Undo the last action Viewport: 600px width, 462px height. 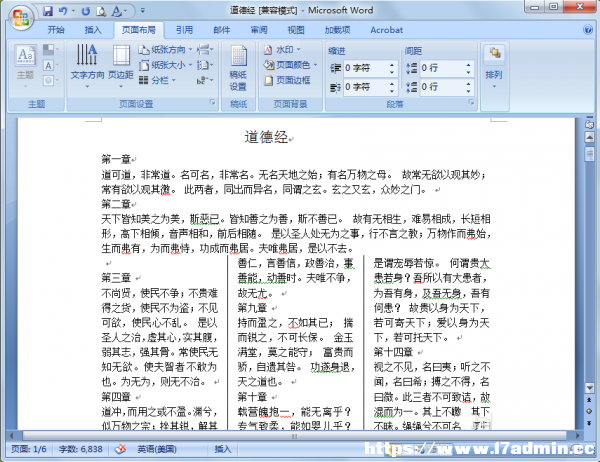(x=63, y=11)
